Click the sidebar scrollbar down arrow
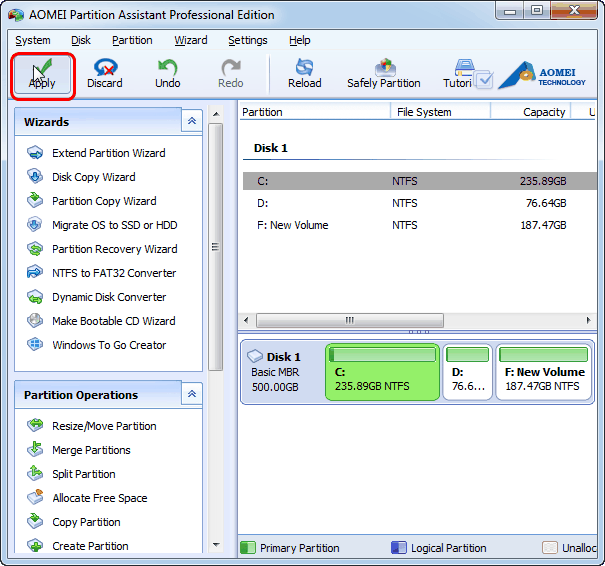The width and height of the screenshot is (605, 566). click(x=216, y=545)
